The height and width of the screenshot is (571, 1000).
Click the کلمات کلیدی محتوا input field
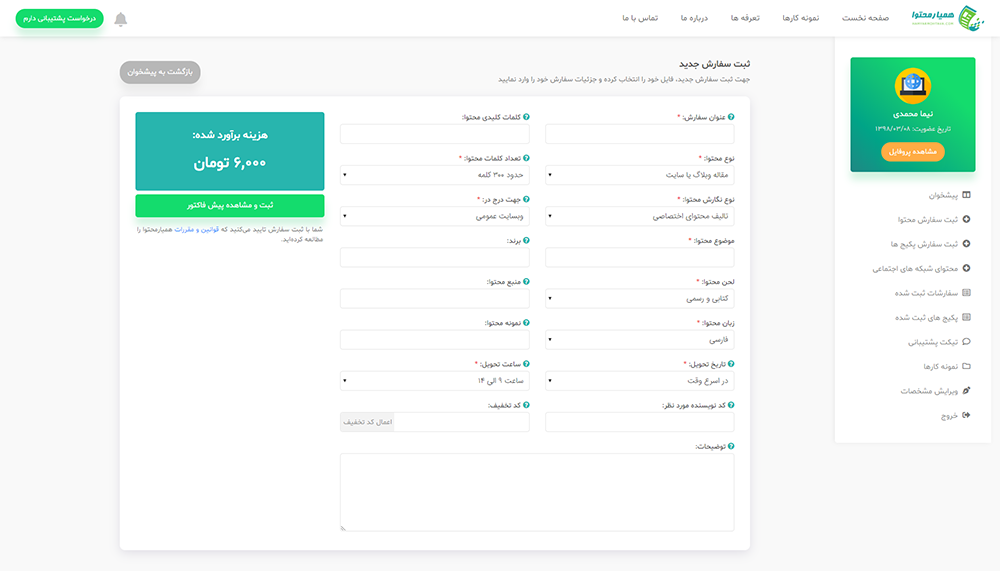coord(434,134)
